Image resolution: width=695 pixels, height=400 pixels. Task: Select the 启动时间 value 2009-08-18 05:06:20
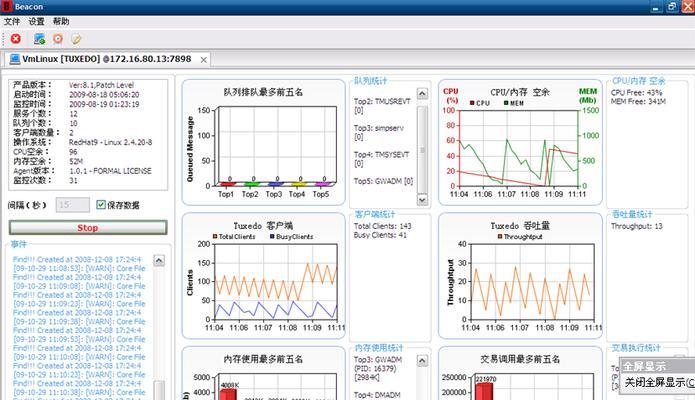[104, 94]
